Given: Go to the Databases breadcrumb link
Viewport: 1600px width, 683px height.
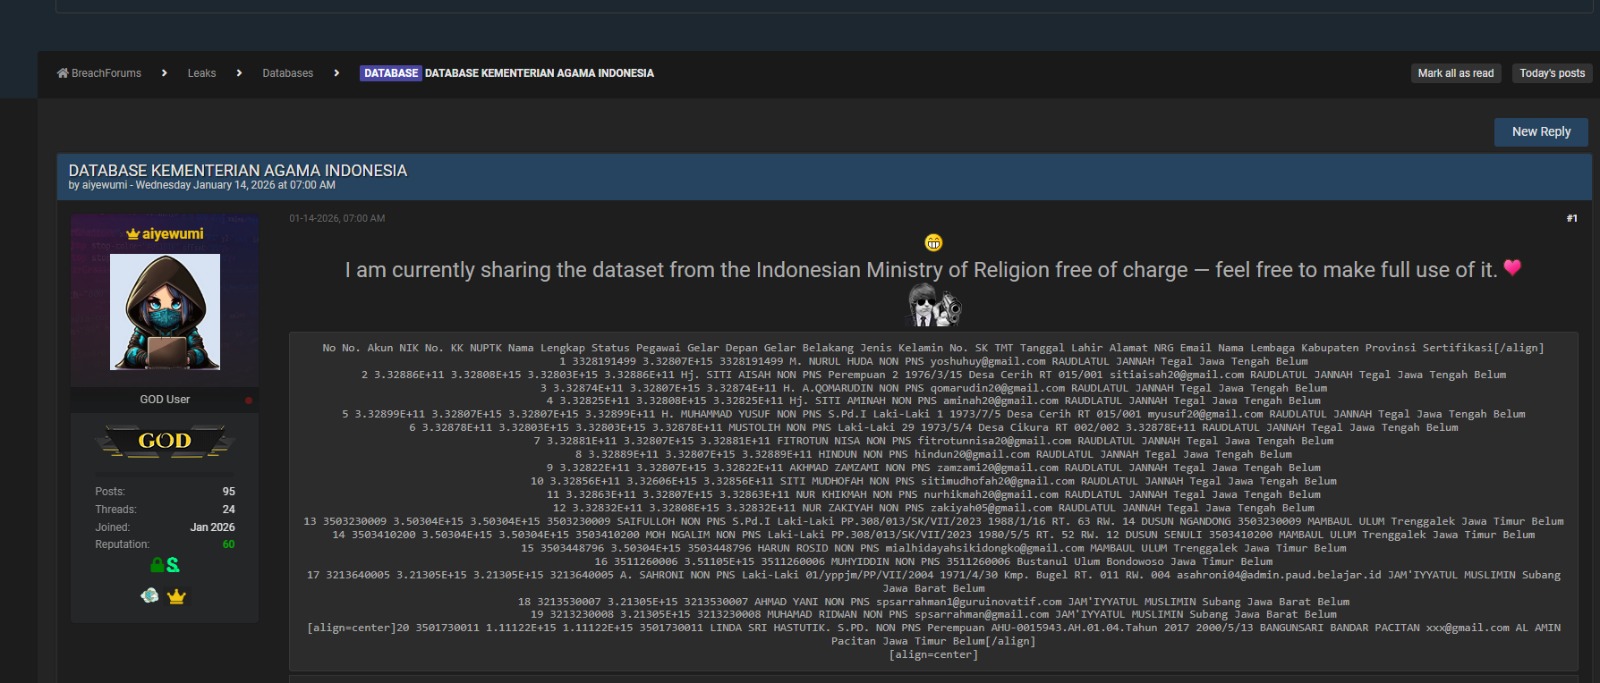Looking at the screenshot, I should point(287,73).
